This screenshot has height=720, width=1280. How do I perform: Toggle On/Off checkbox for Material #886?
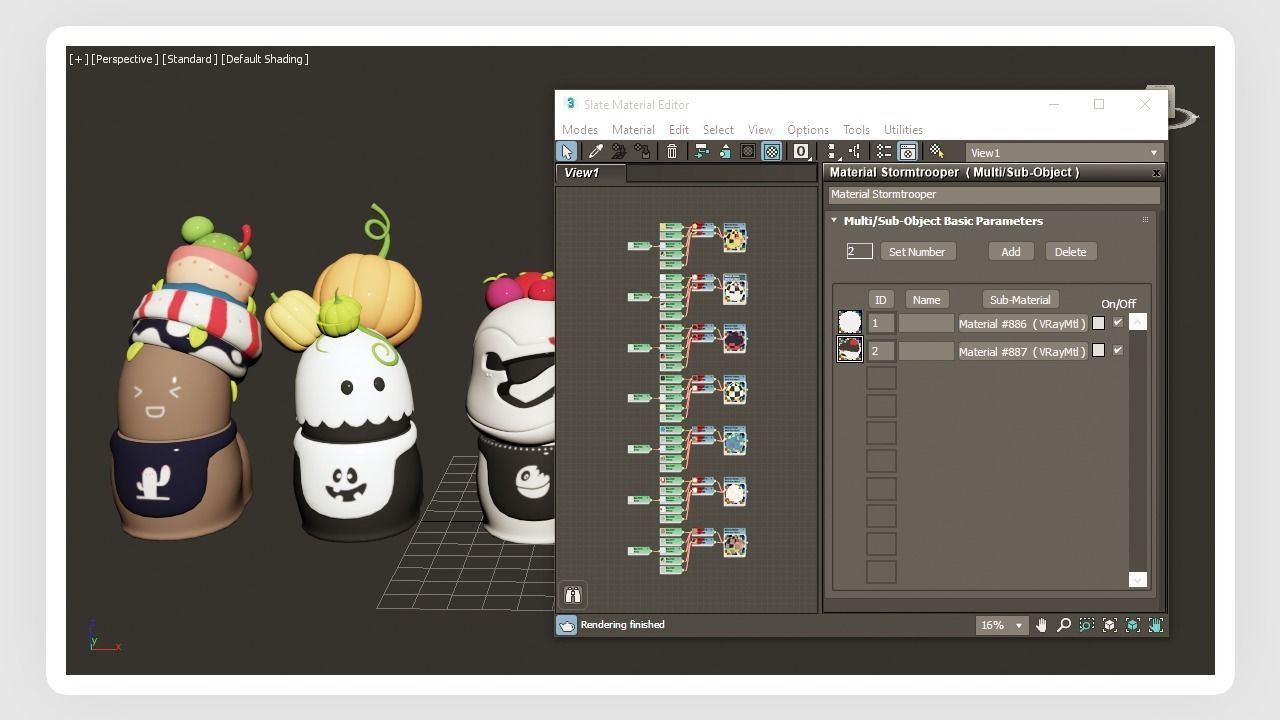[x=1118, y=322]
